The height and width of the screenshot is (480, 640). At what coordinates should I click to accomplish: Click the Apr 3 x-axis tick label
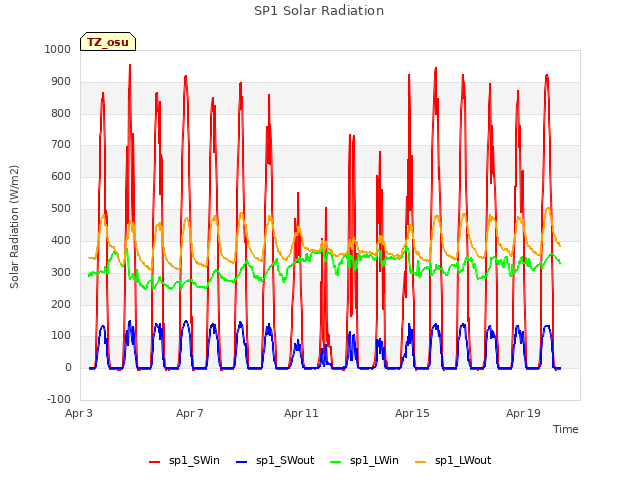[x=79, y=413]
